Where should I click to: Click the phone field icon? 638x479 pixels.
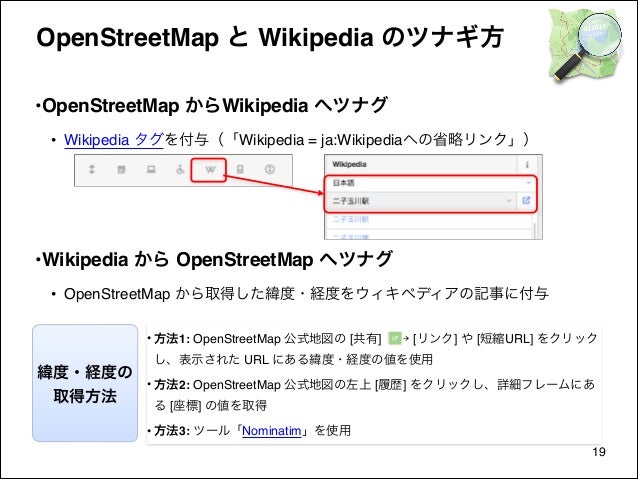click(x=240, y=169)
